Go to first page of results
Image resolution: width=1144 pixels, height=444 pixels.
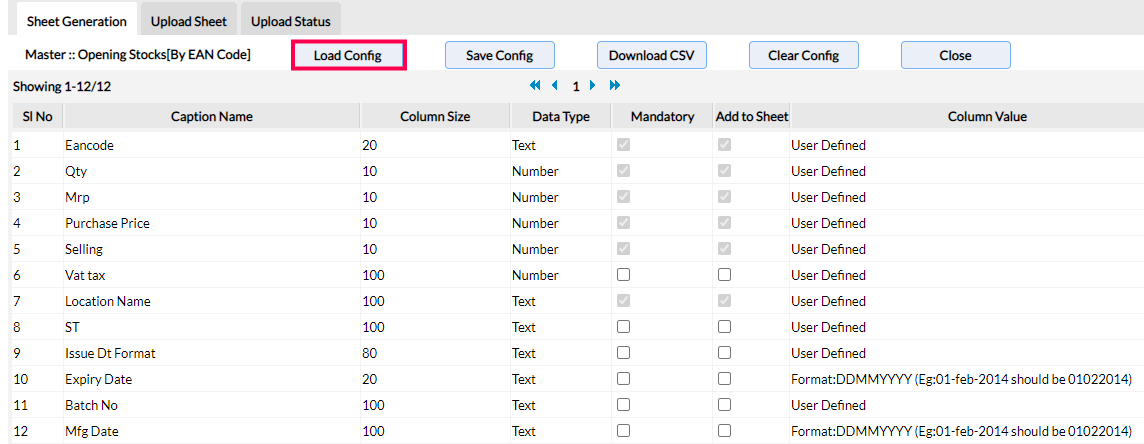tap(535, 86)
